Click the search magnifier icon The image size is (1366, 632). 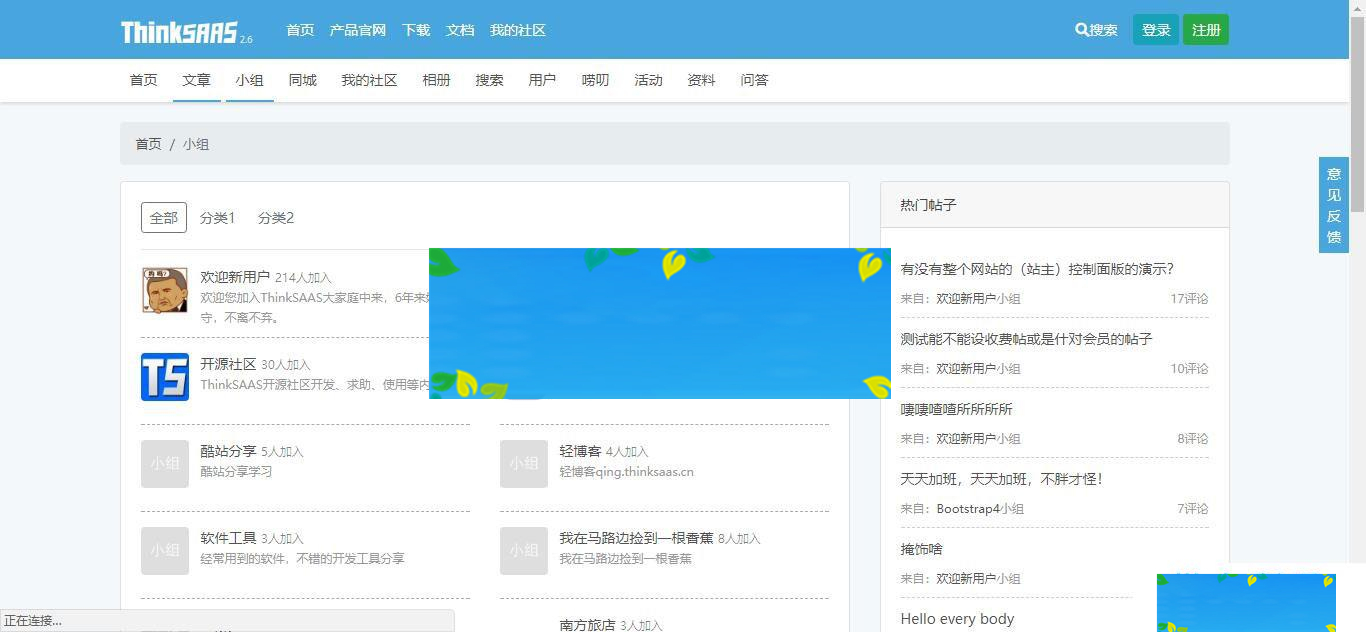[x=1081, y=29]
